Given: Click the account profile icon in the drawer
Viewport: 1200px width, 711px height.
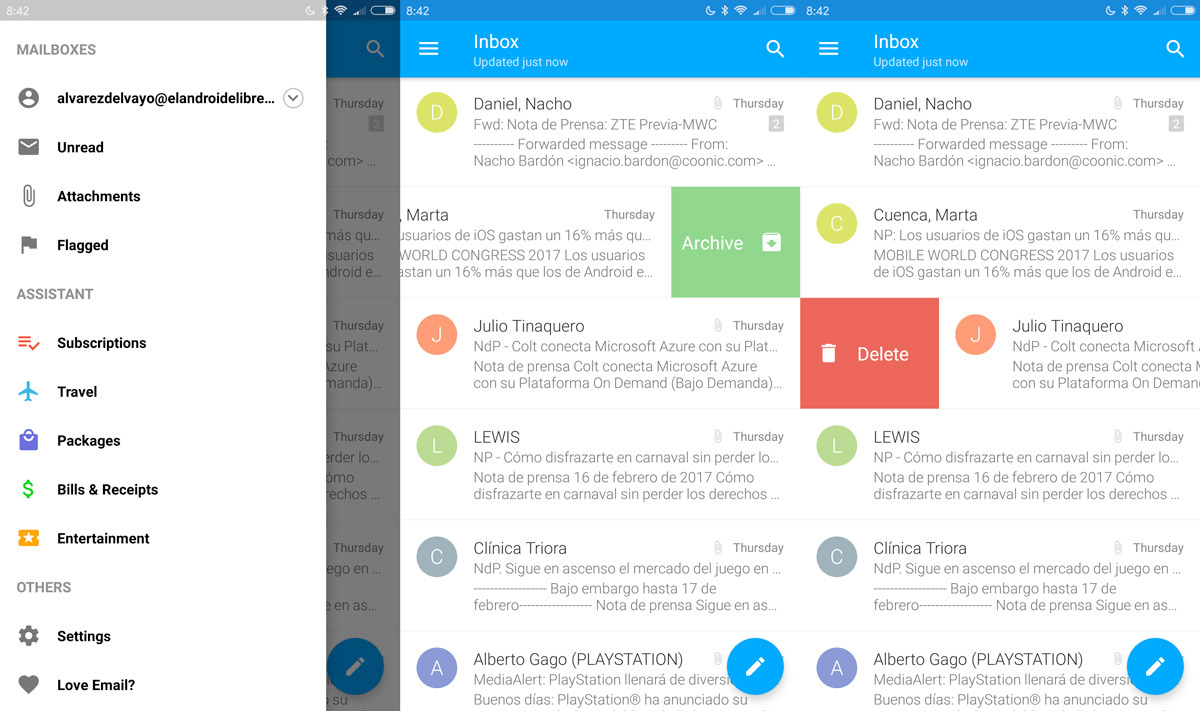Looking at the screenshot, I should pyautogui.click(x=29, y=98).
